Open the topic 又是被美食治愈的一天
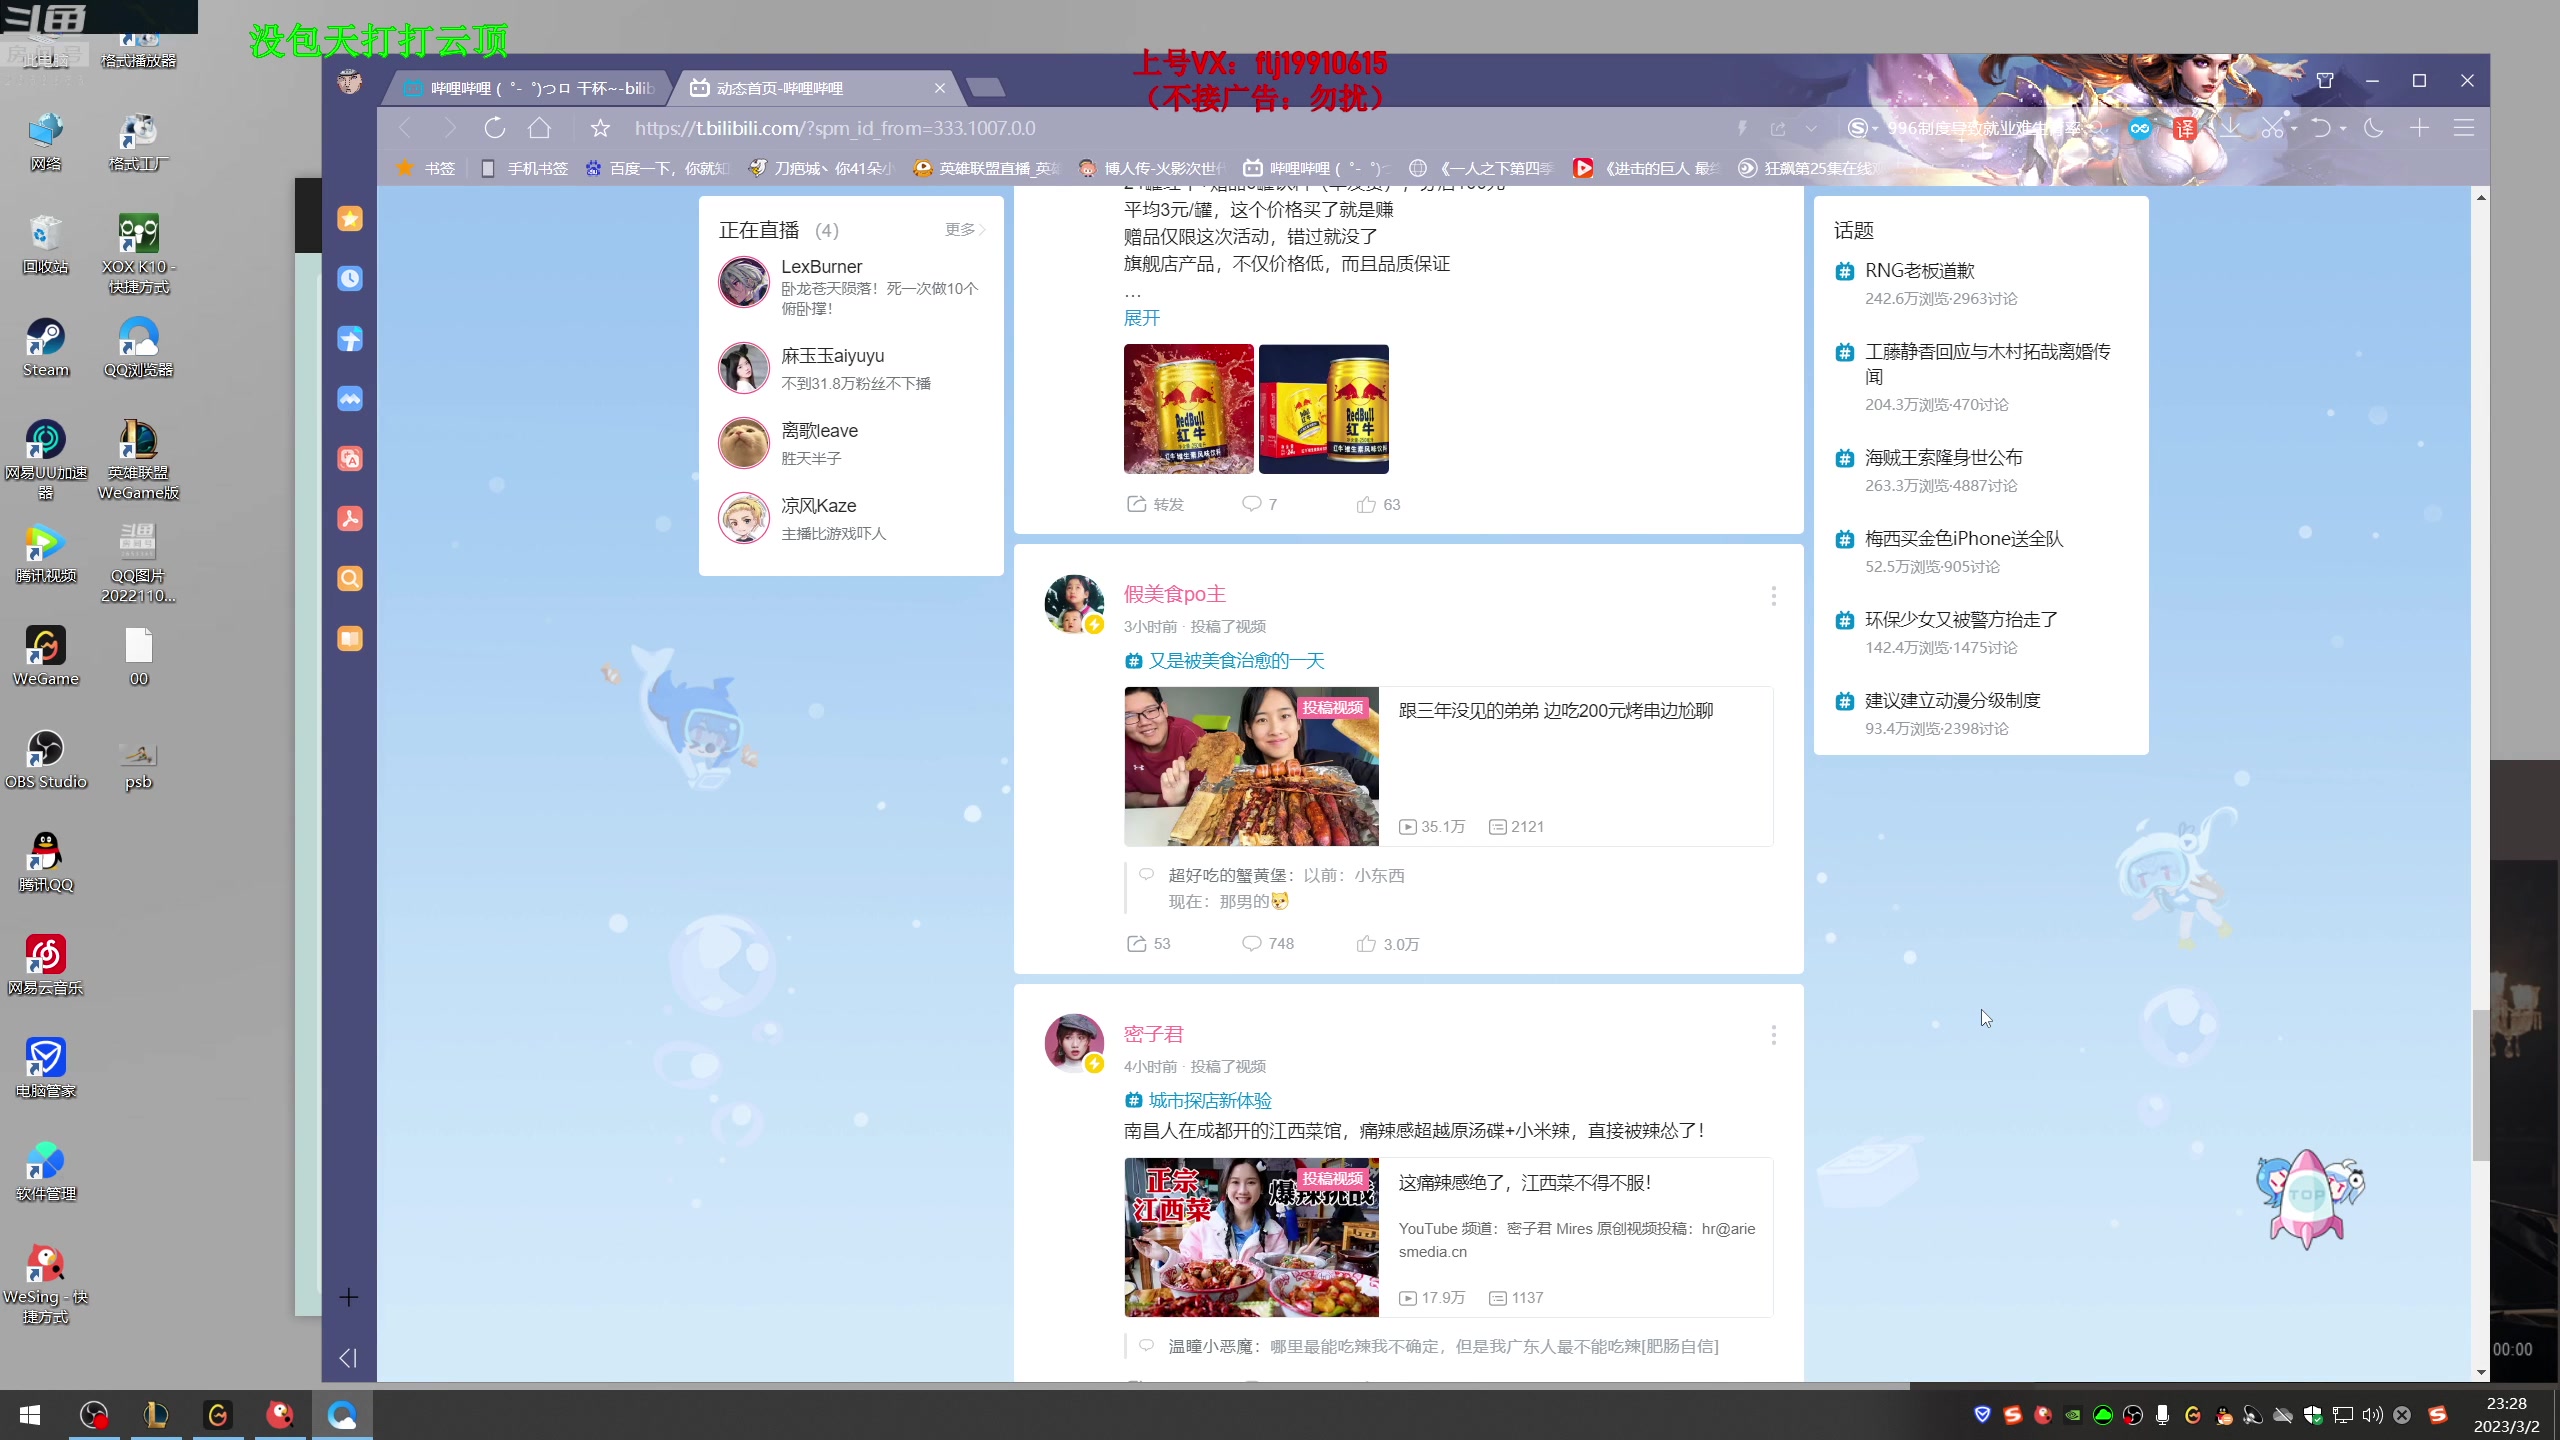This screenshot has width=2560, height=1440. pyautogui.click(x=1225, y=660)
